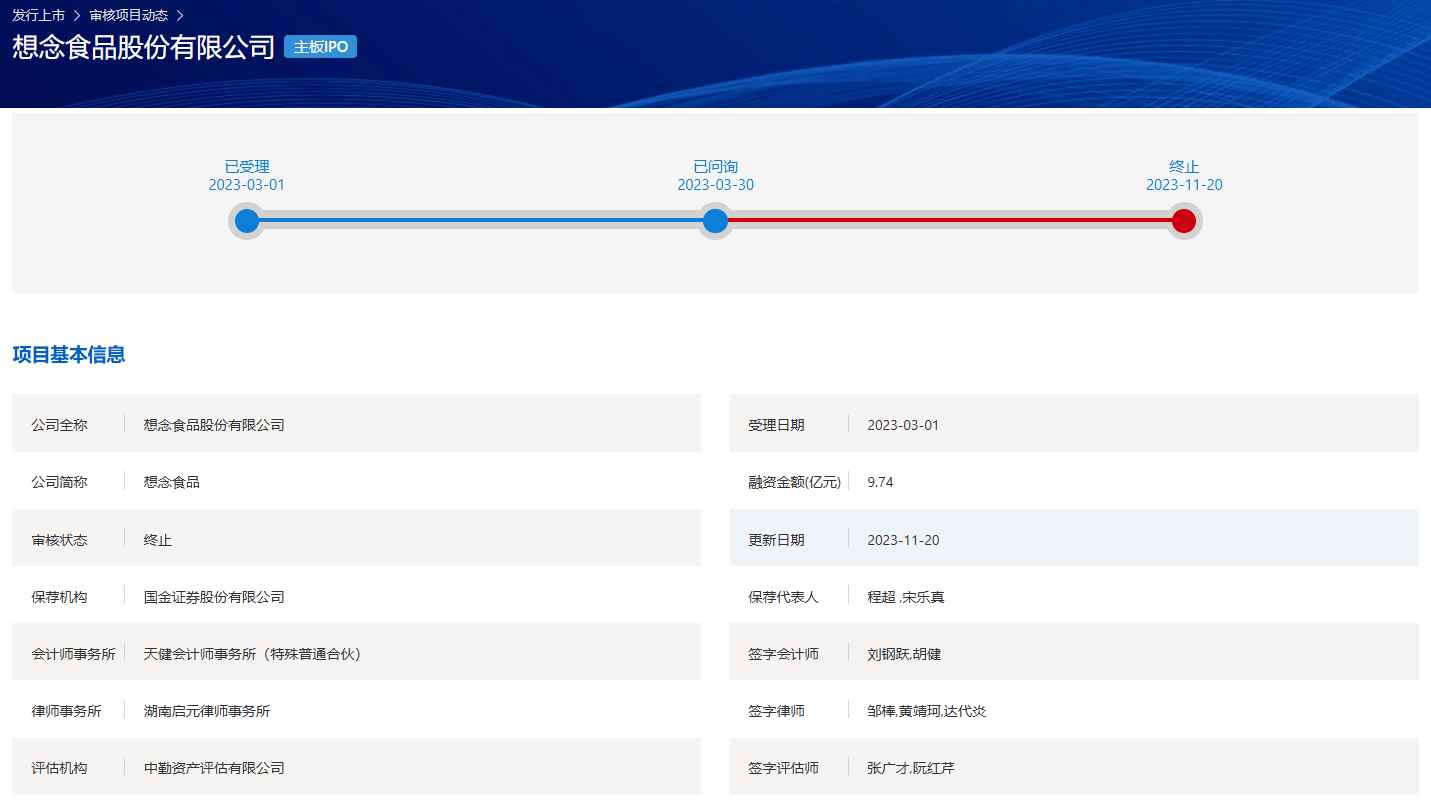Click the sponsor name 国金证券股份有限公司
The image size is (1431, 806).
click(214, 597)
